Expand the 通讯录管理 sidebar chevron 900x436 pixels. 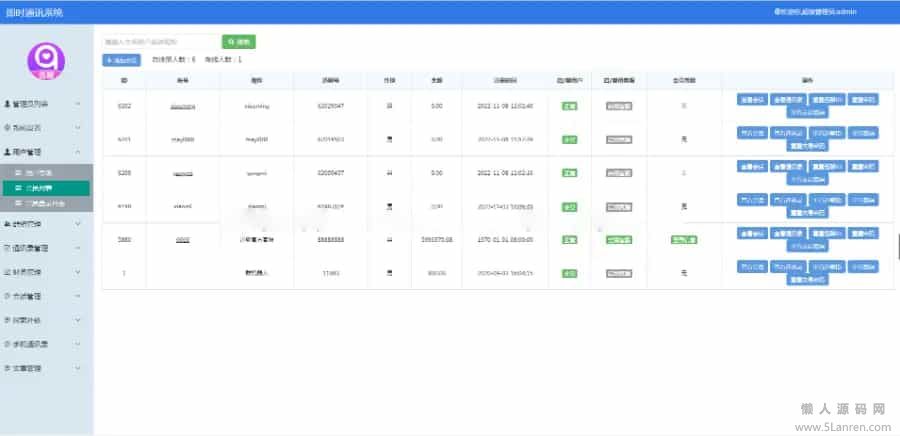click(x=78, y=248)
